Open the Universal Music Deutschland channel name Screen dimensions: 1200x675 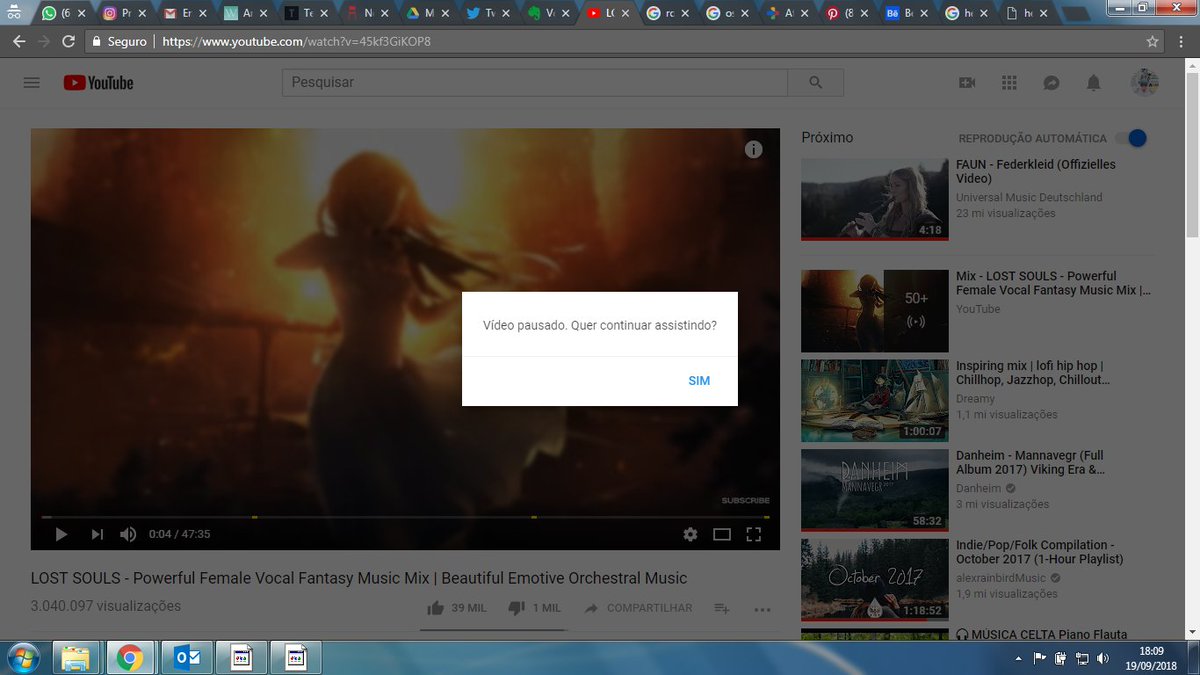[1029, 197]
